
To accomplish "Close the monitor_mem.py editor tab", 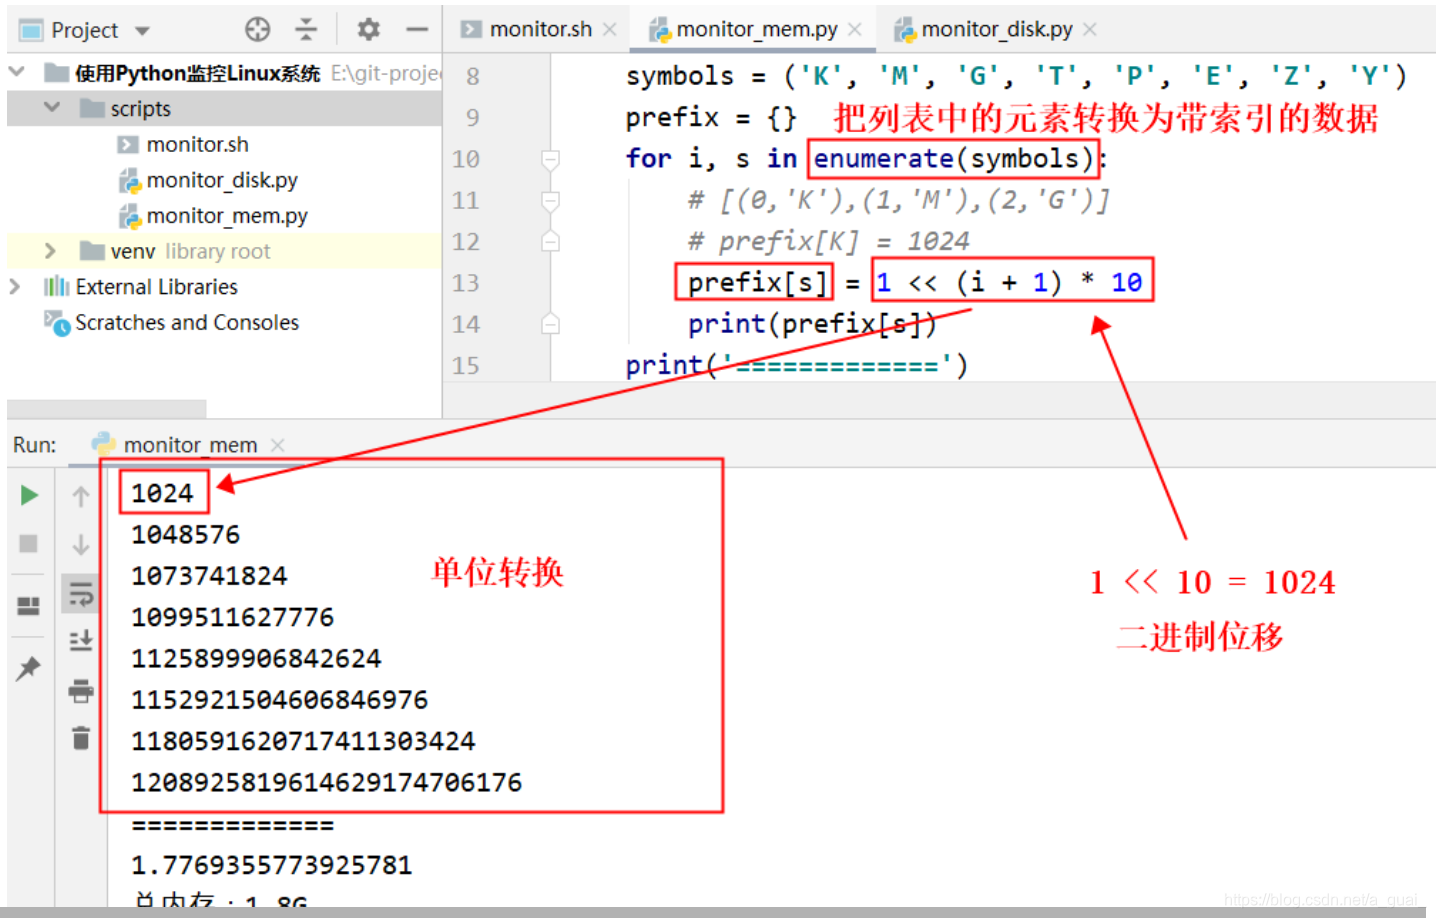I will [x=855, y=30].
